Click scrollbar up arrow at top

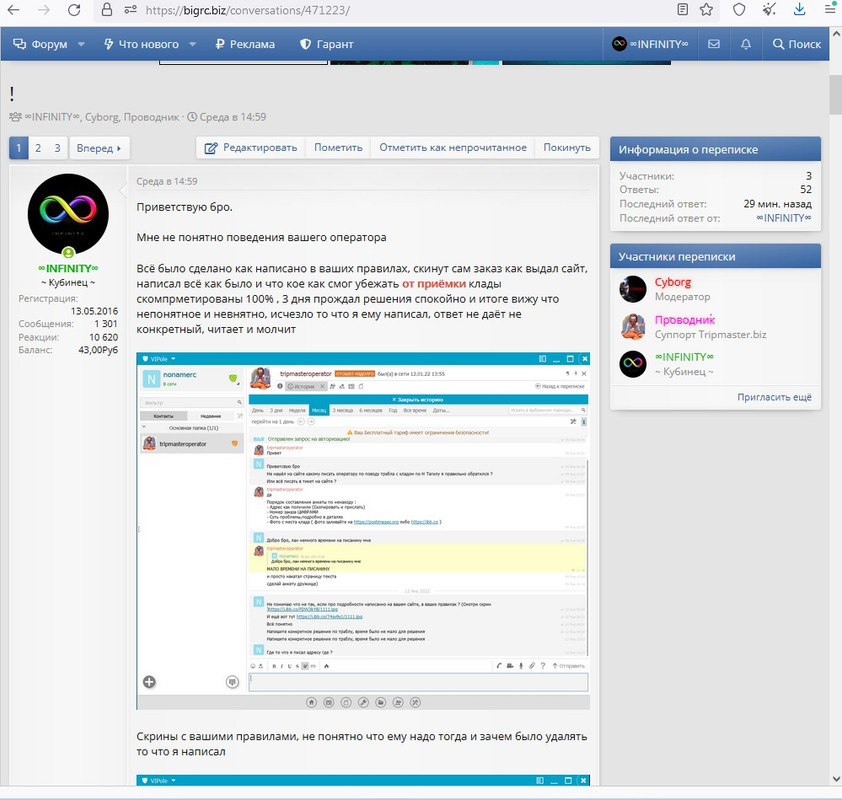(836, 33)
